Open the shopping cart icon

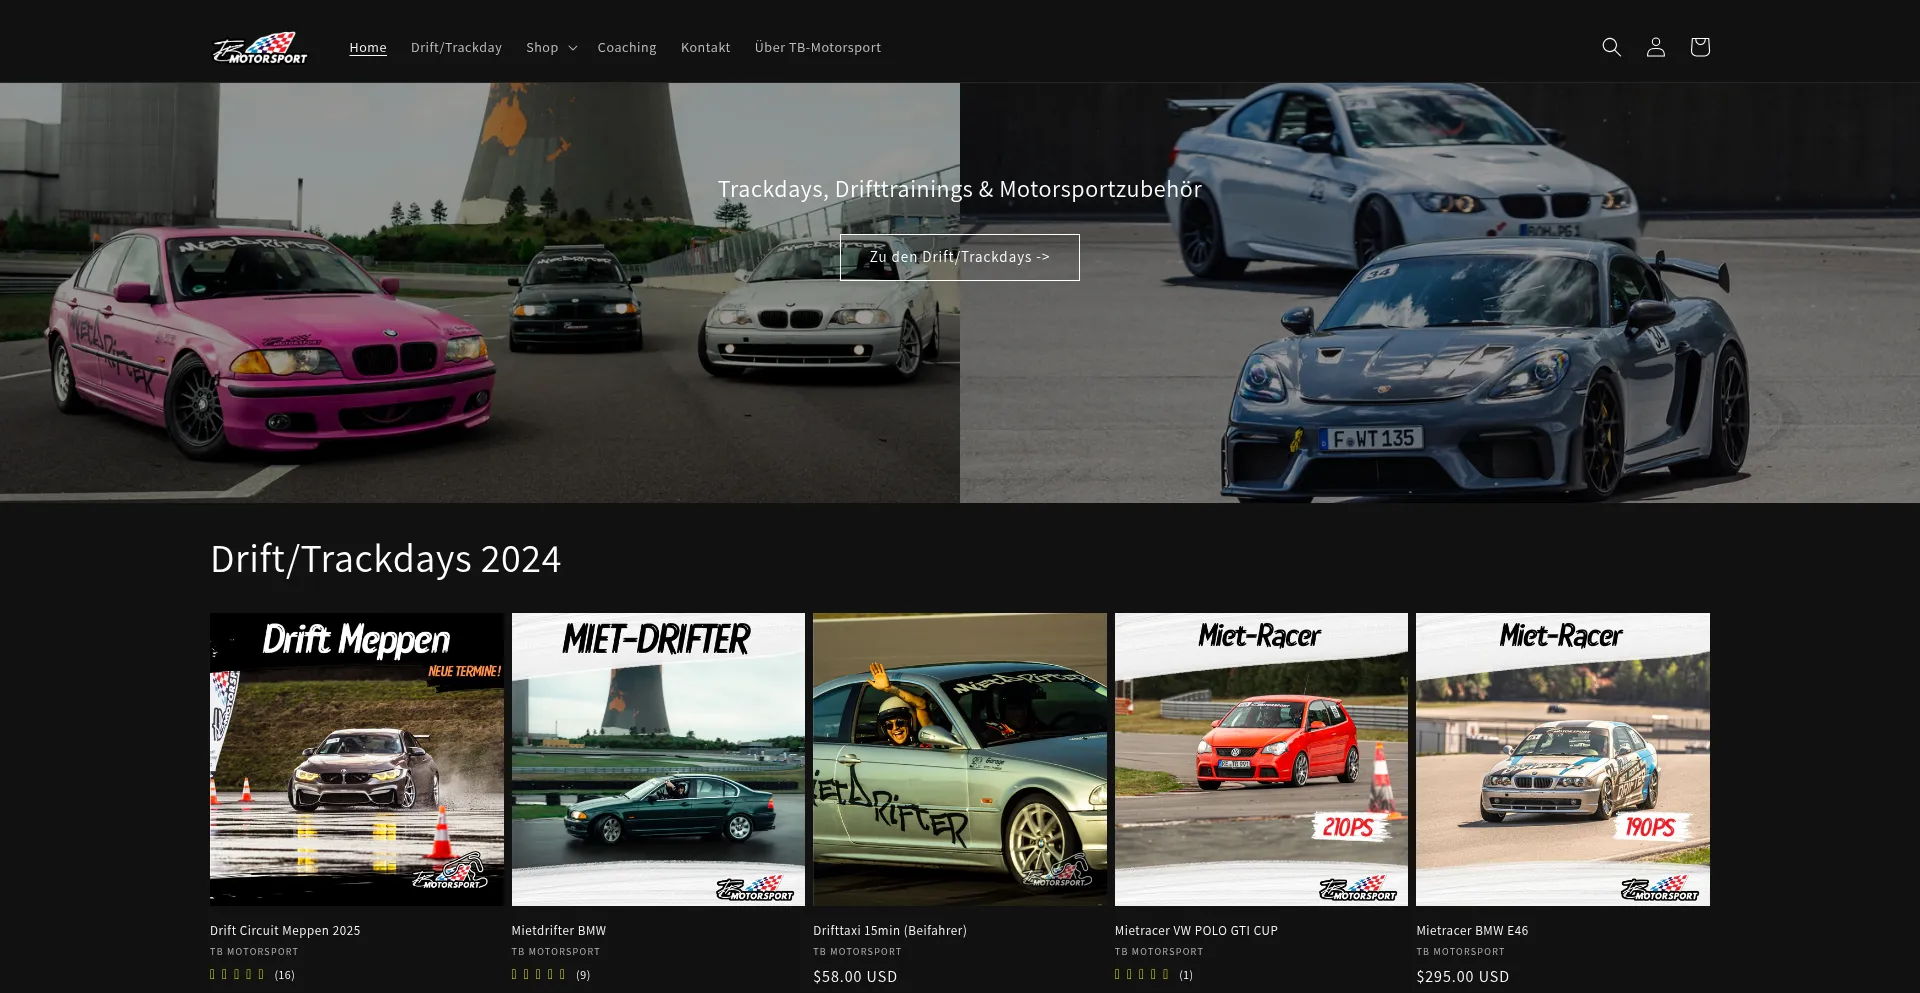point(1699,47)
